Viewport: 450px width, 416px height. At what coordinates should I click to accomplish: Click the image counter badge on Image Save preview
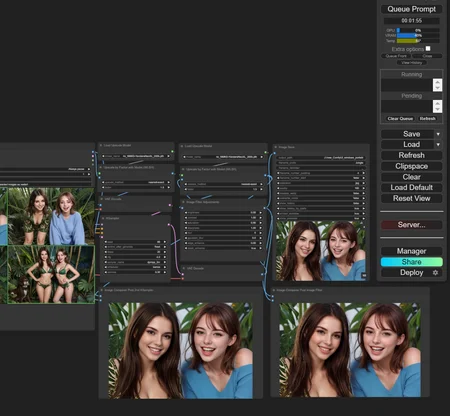click(364, 276)
